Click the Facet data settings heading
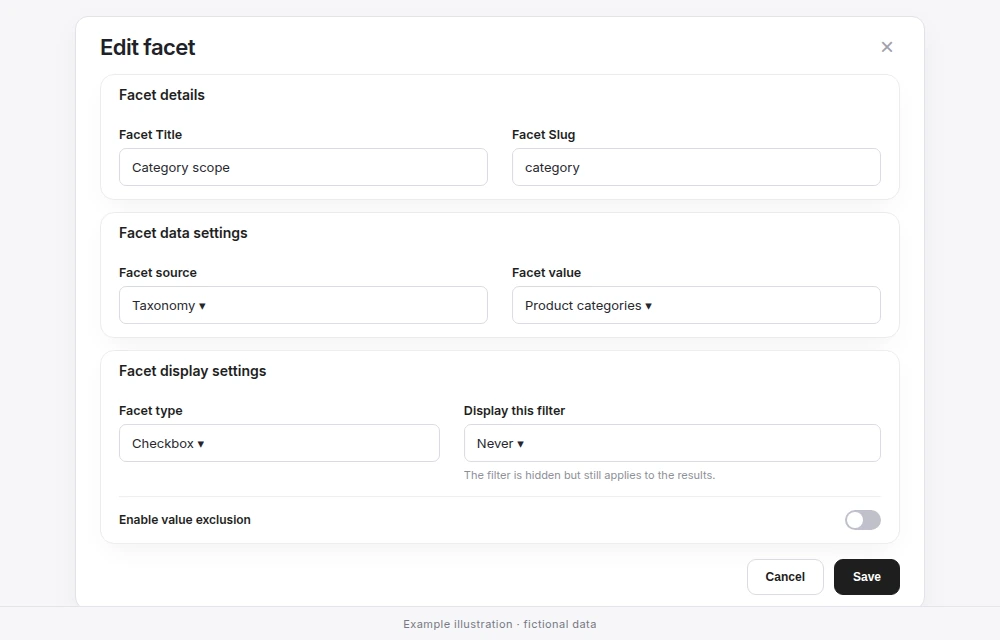This screenshot has height=640, width=1000. (x=183, y=233)
